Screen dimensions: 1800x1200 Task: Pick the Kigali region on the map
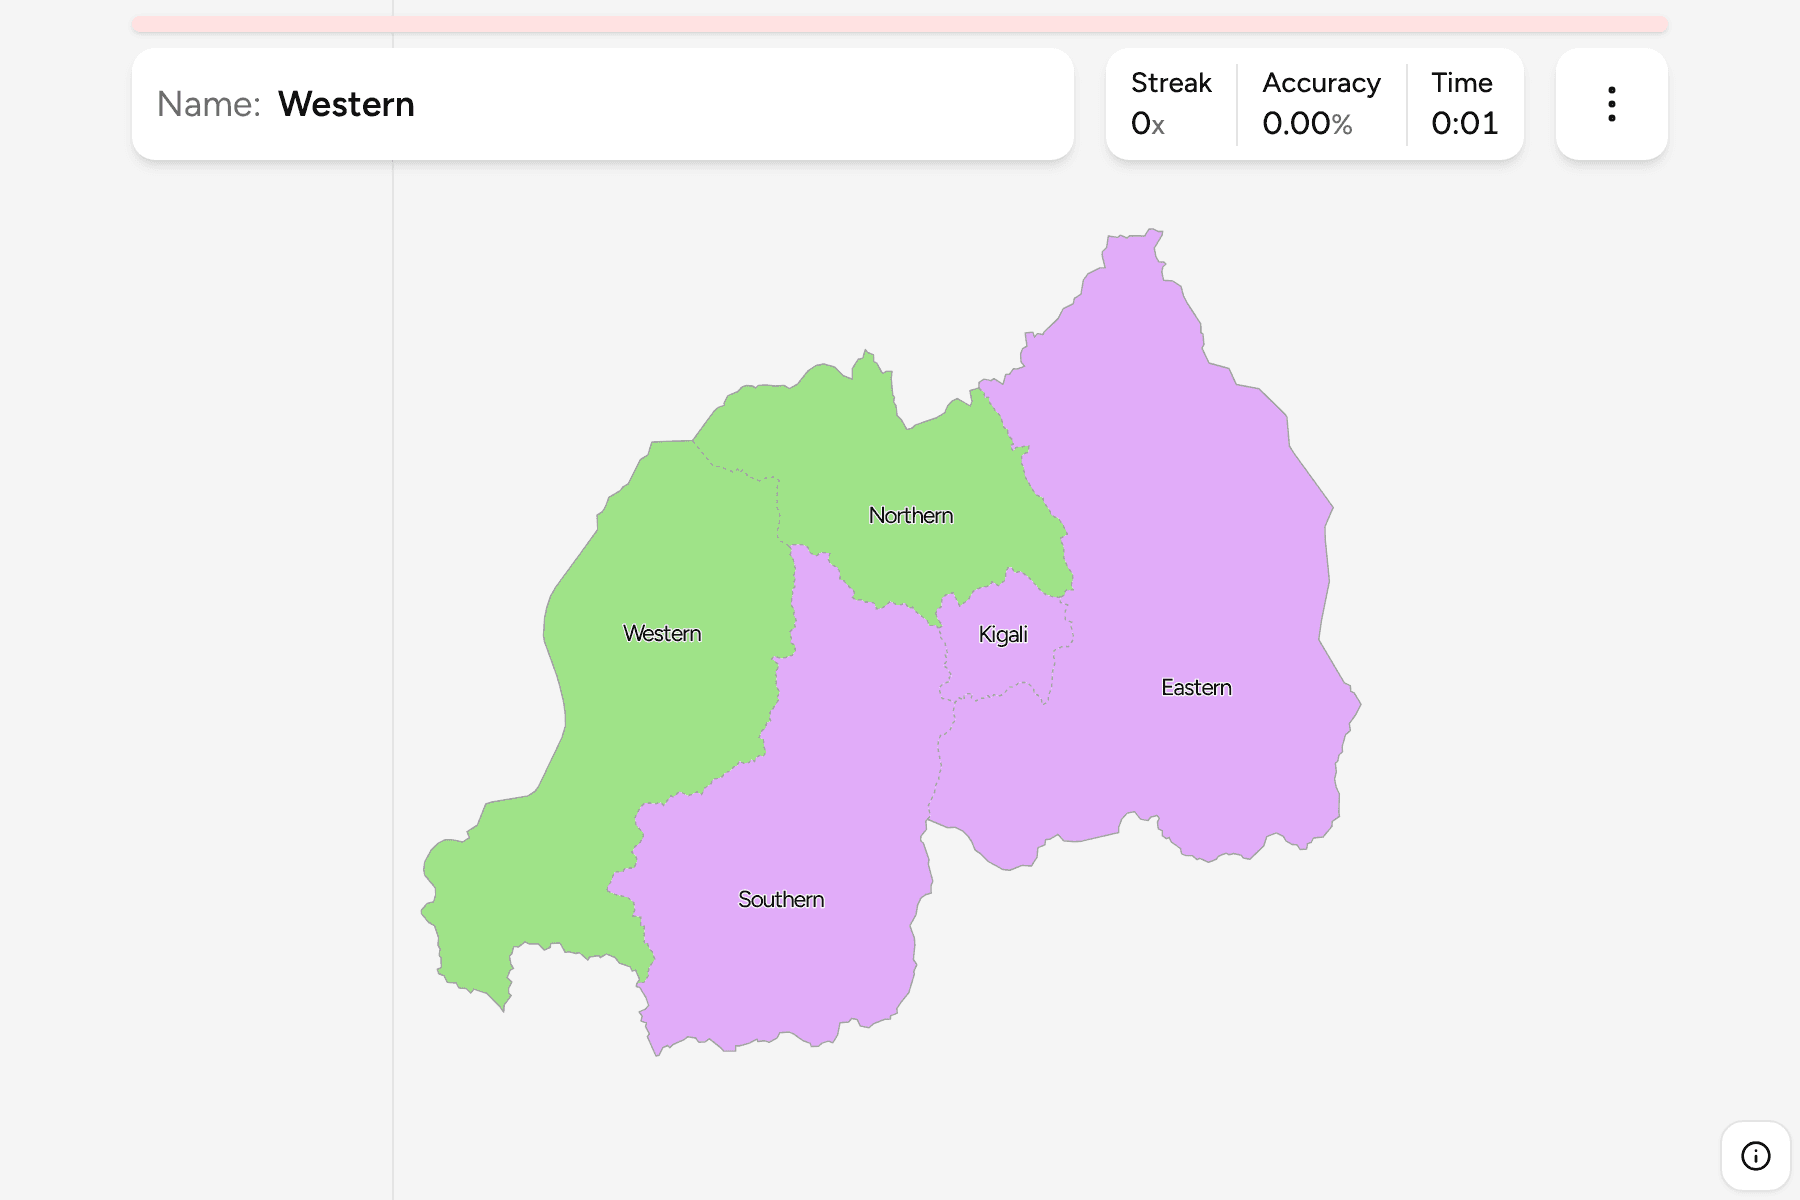coord(1003,635)
